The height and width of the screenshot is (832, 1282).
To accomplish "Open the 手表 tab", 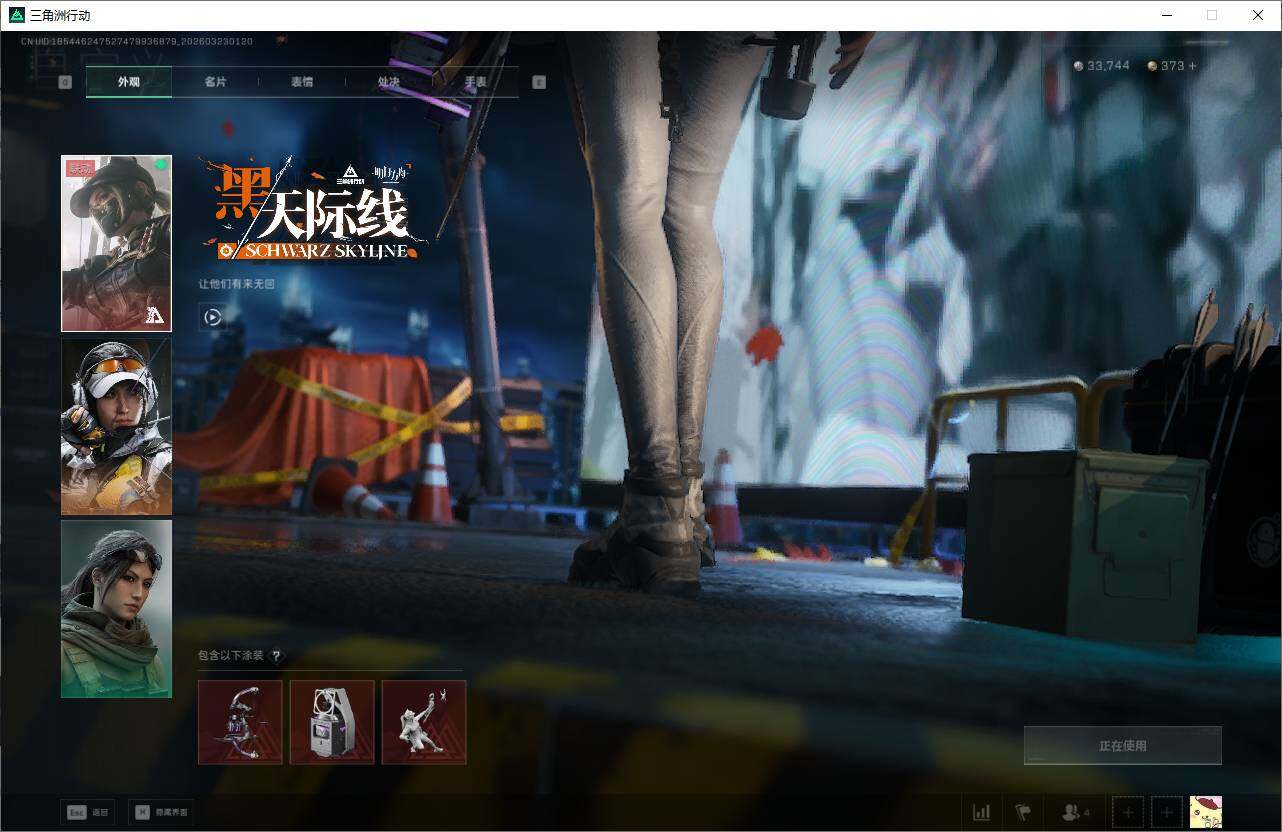I will (x=476, y=82).
